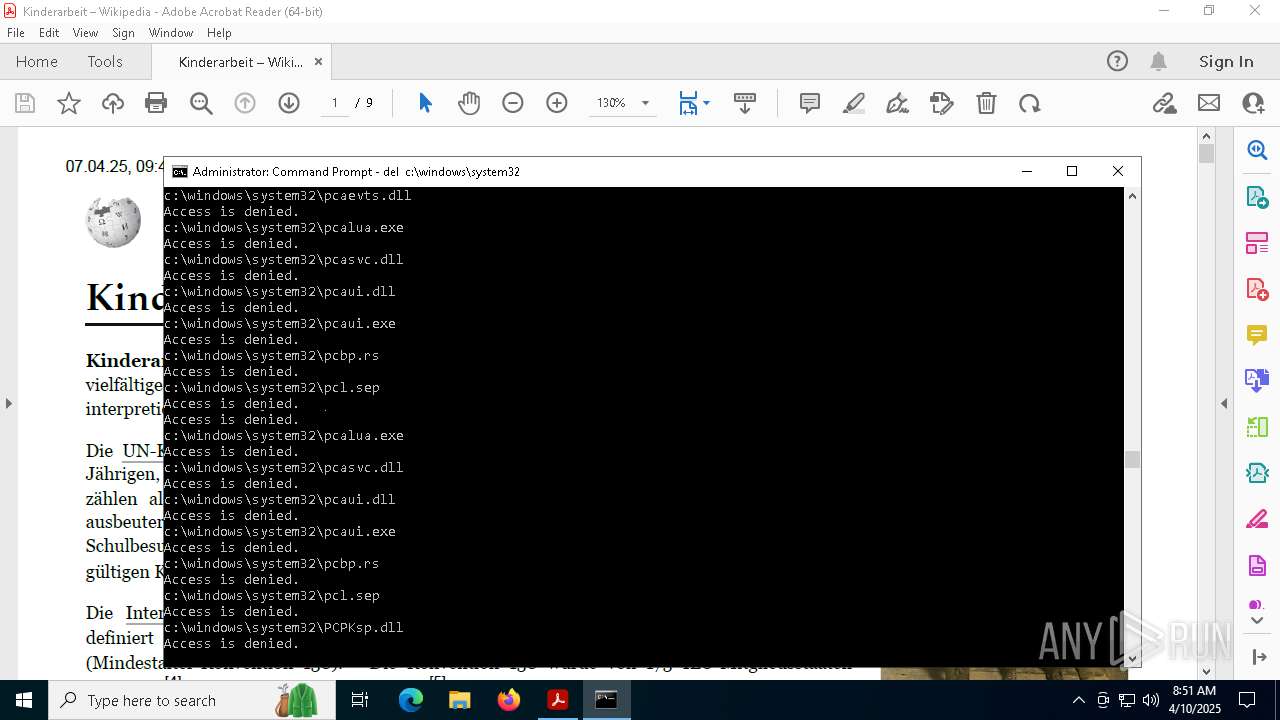Choose the arrow Selection tool
This screenshot has width=1280, height=720.
[425, 103]
